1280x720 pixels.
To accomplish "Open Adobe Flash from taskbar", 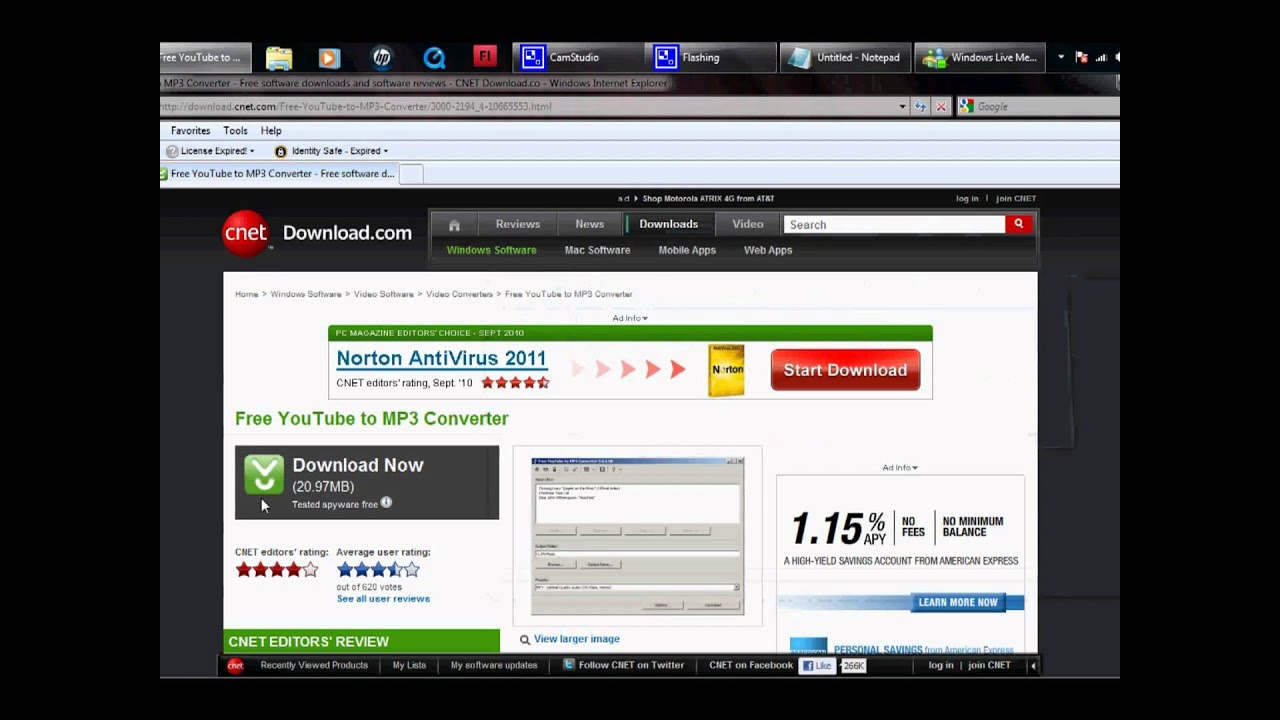I will point(485,57).
